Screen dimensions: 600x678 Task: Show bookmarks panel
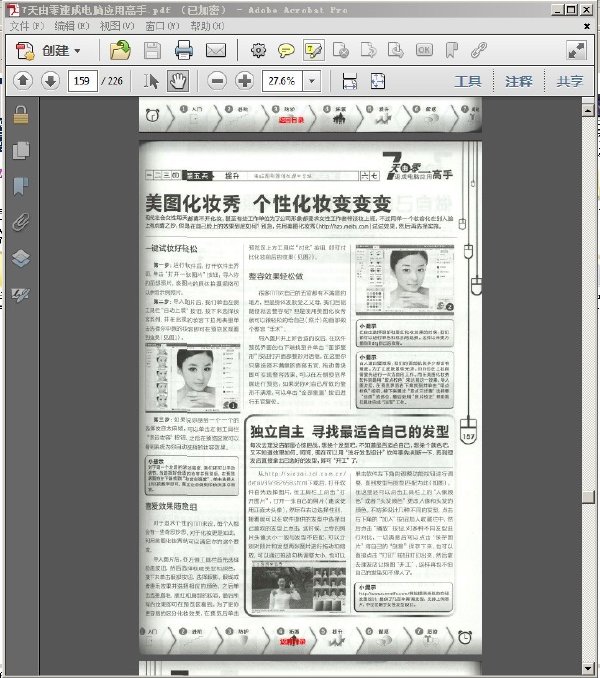tap(21, 186)
